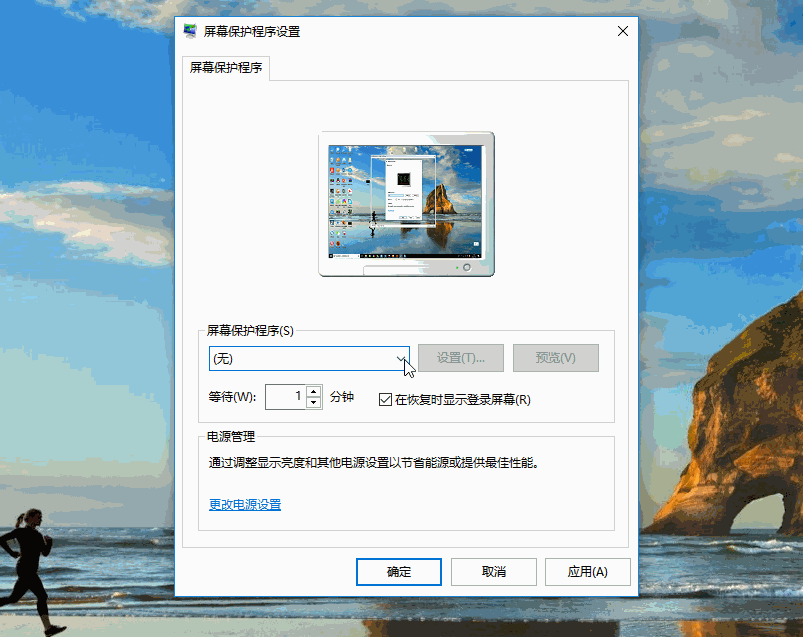Click the dropdown arrow next to (无)
Viewport: 803px width, 637px height.
point(402,358)
